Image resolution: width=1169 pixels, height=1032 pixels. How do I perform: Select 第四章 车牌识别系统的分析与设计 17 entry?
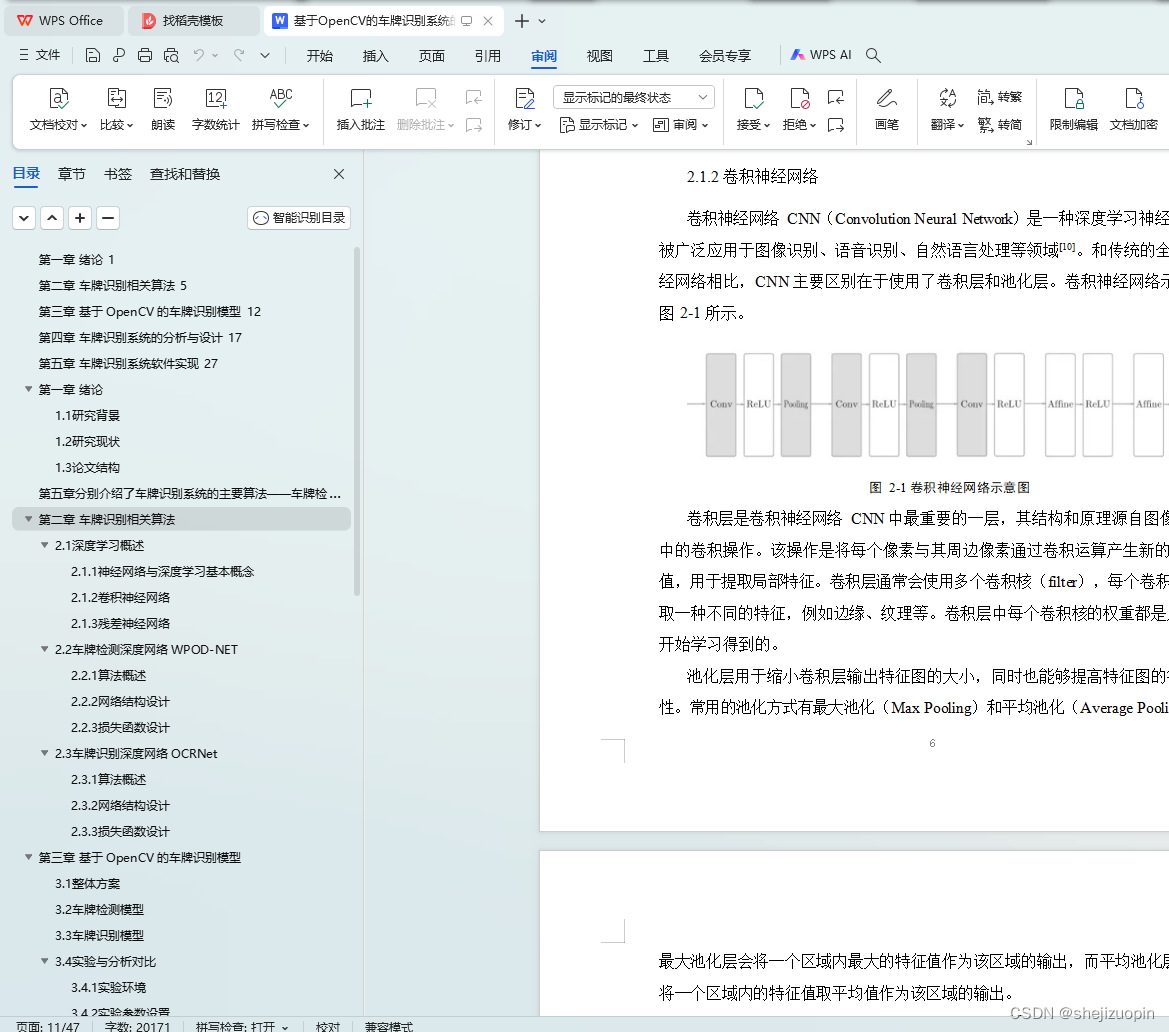pos(140,337)
